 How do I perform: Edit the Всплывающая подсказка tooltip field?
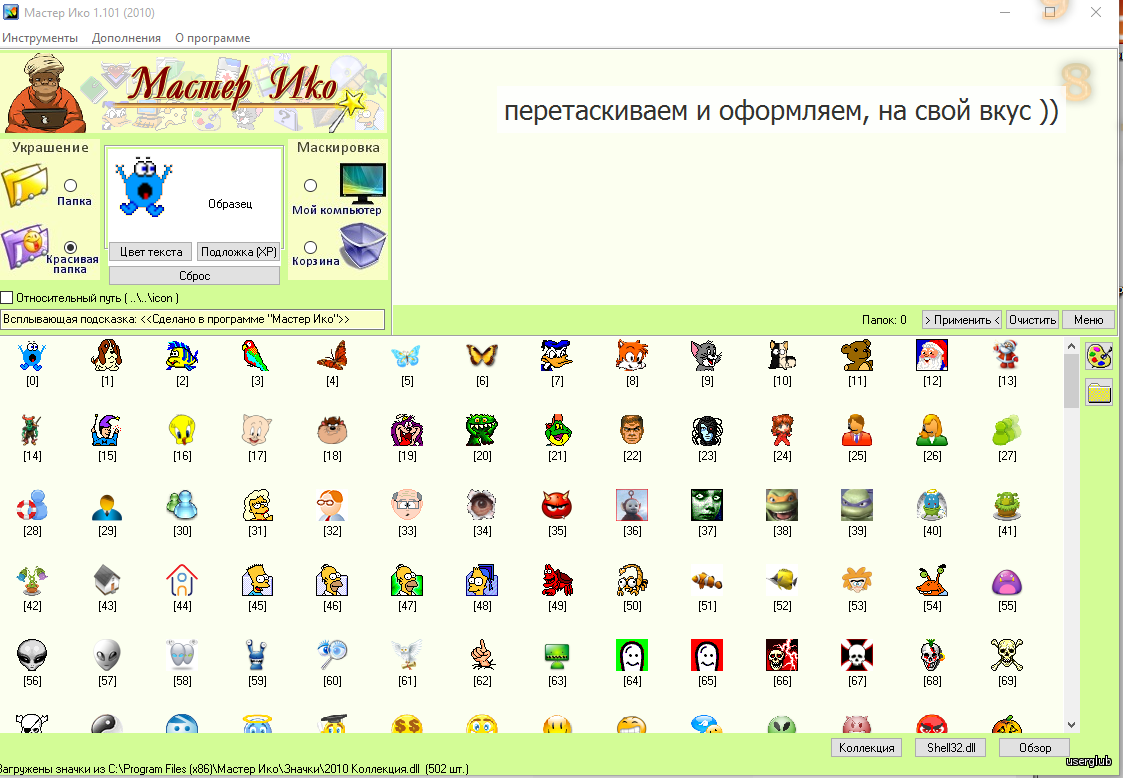193,319
